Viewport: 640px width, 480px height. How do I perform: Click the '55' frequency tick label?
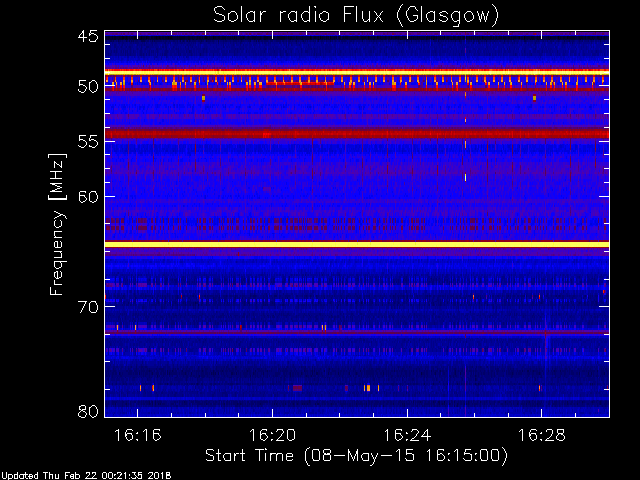point(88,142)
